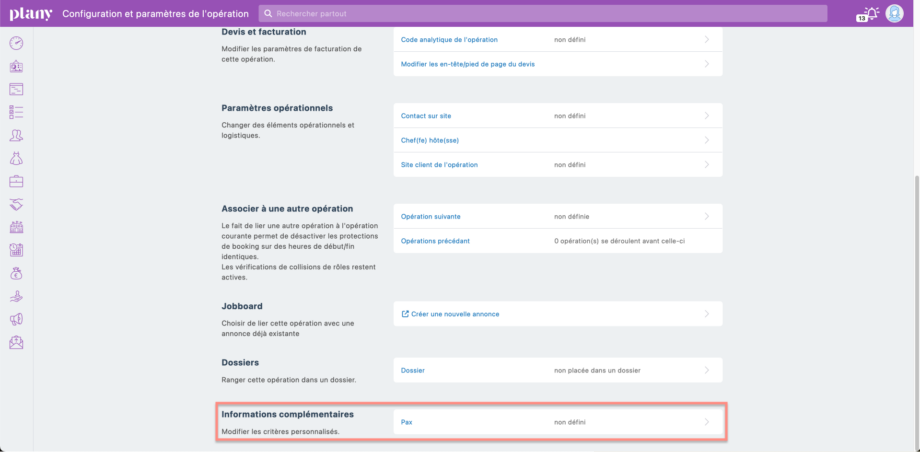
Task: Expand the Opération suivante row chevron
Action: click(707, 216)
